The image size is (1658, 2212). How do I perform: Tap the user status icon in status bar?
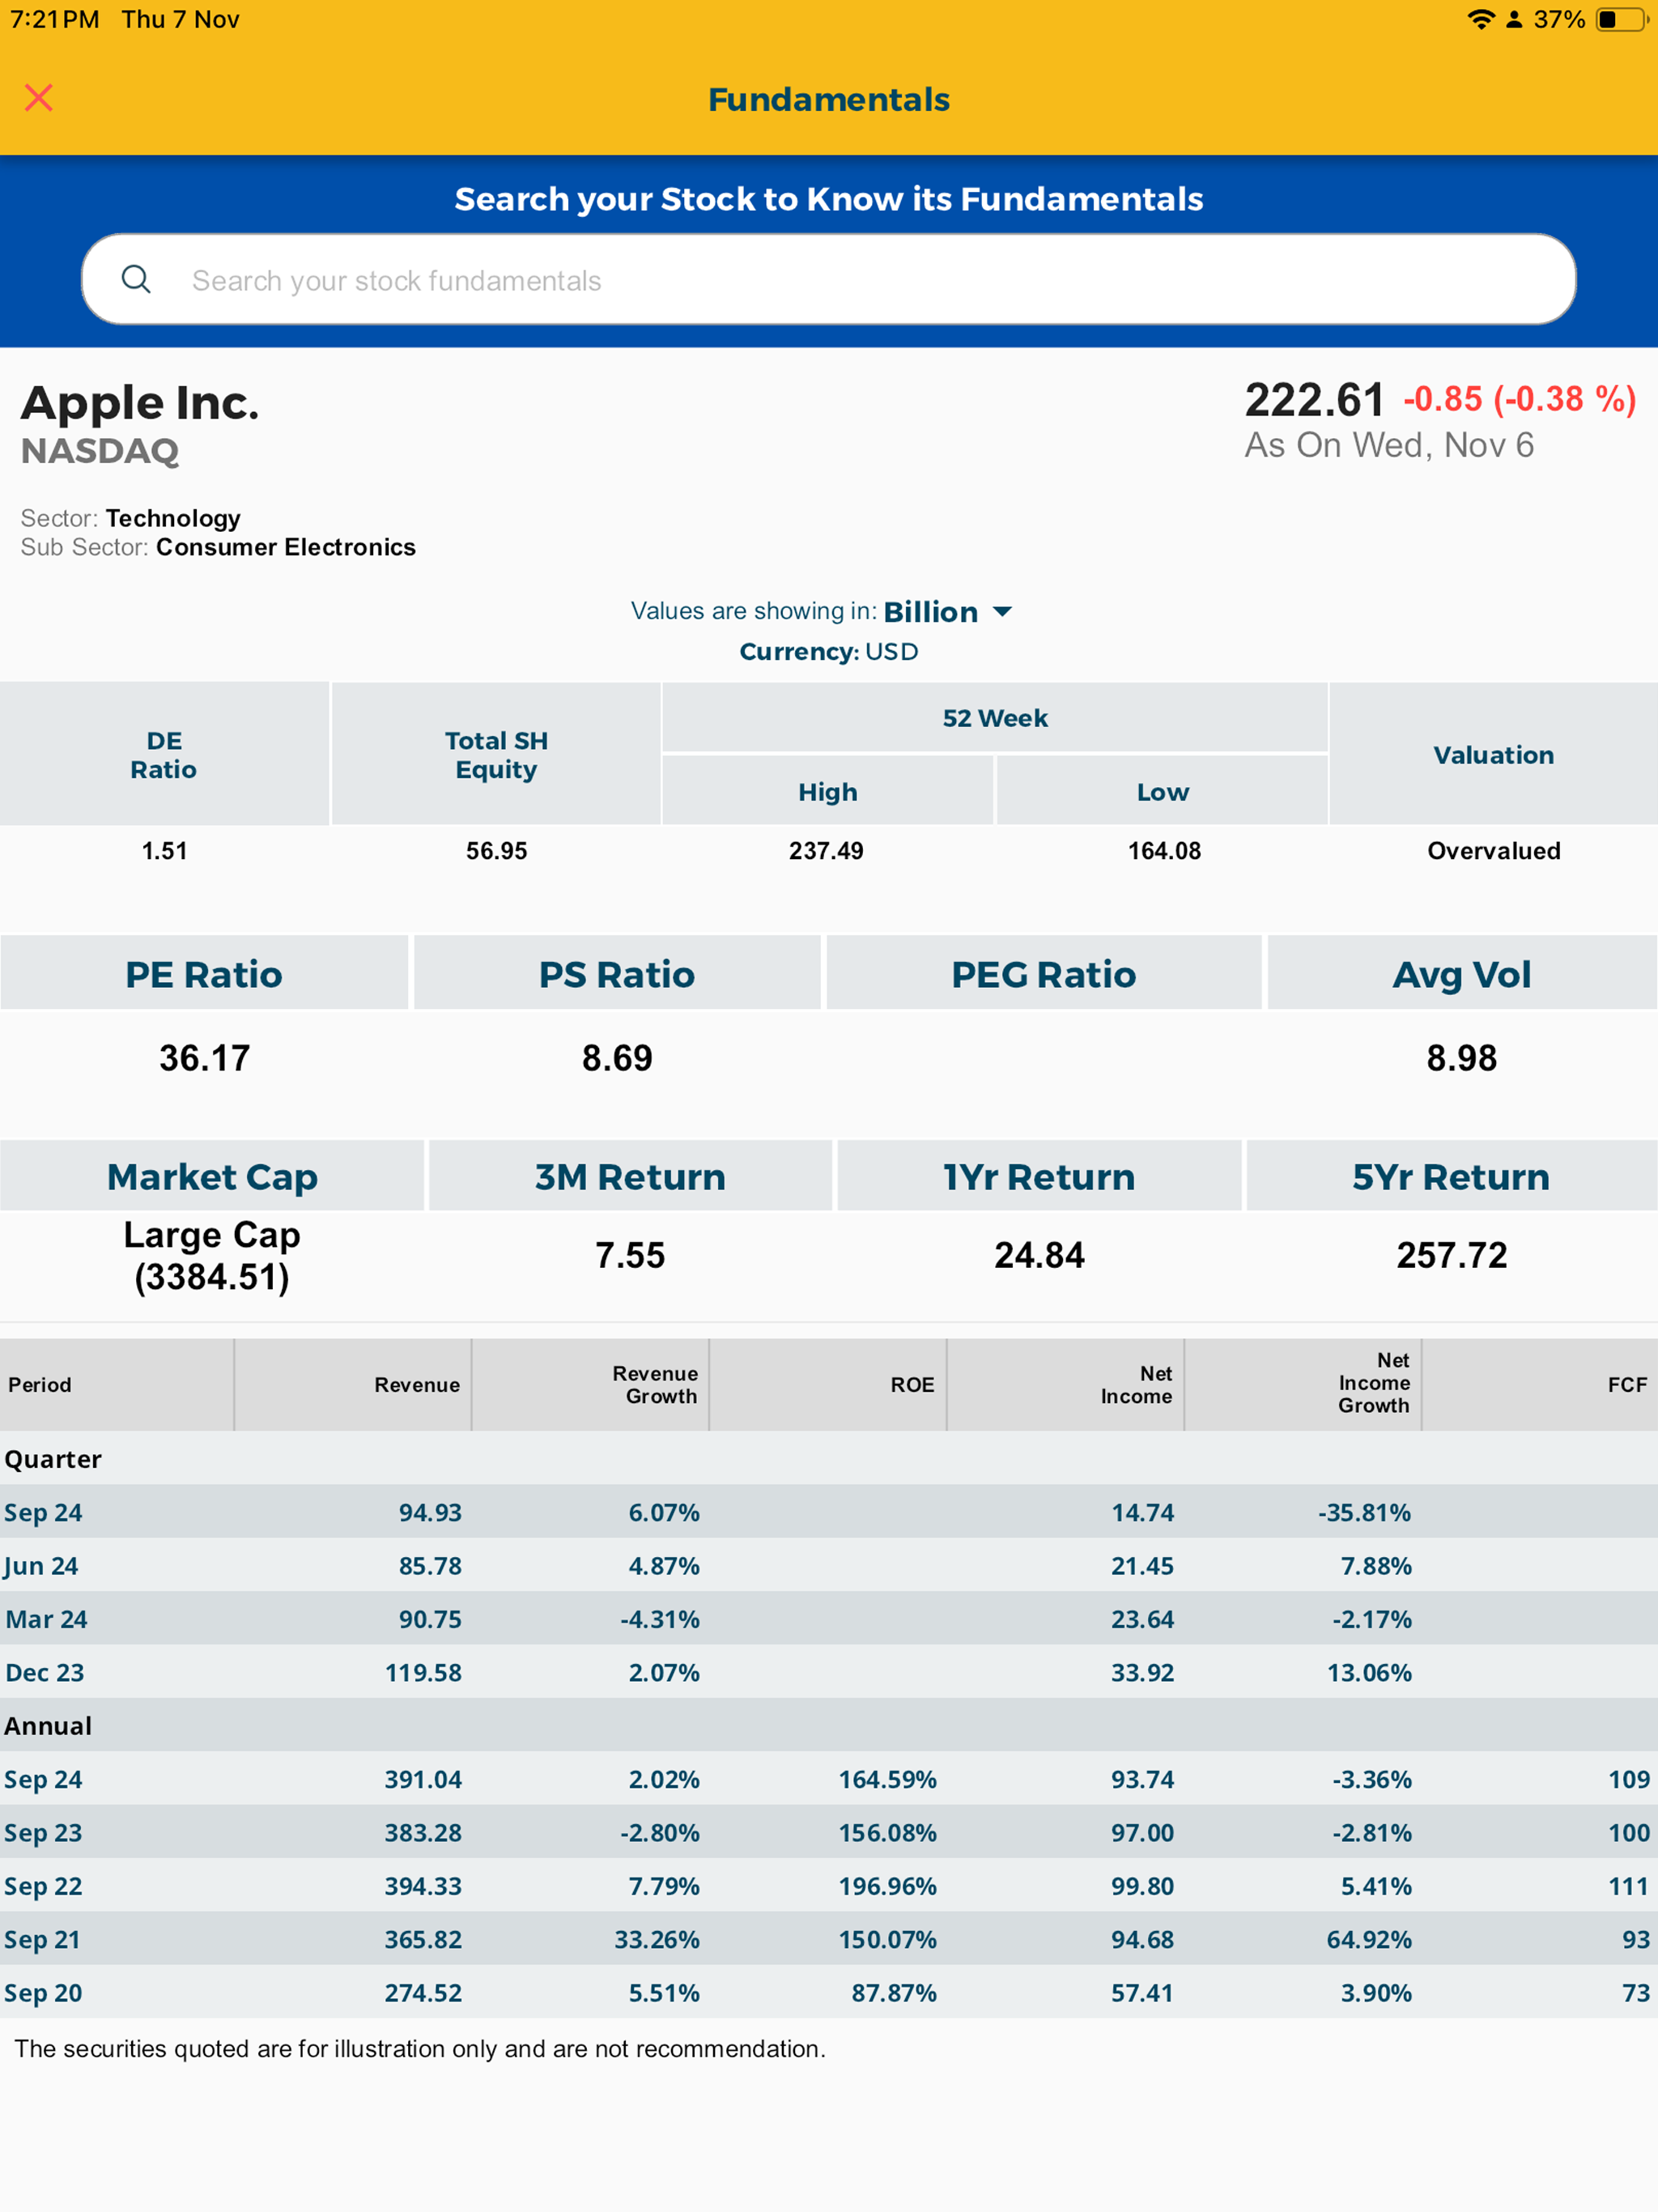tap(1514, 19)
